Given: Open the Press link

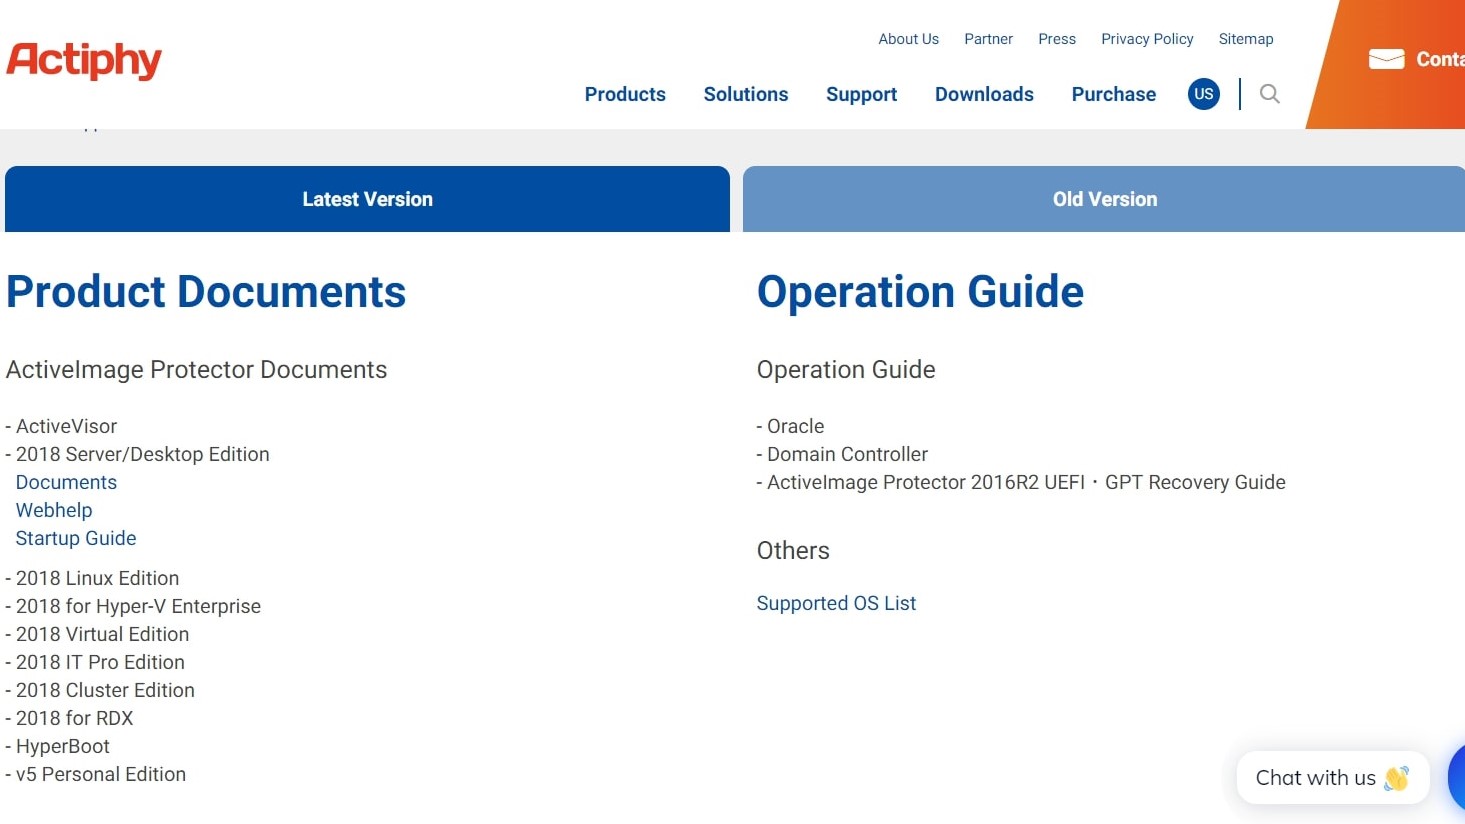Looking at the screenshot, I should click(x=1057, y=39).
